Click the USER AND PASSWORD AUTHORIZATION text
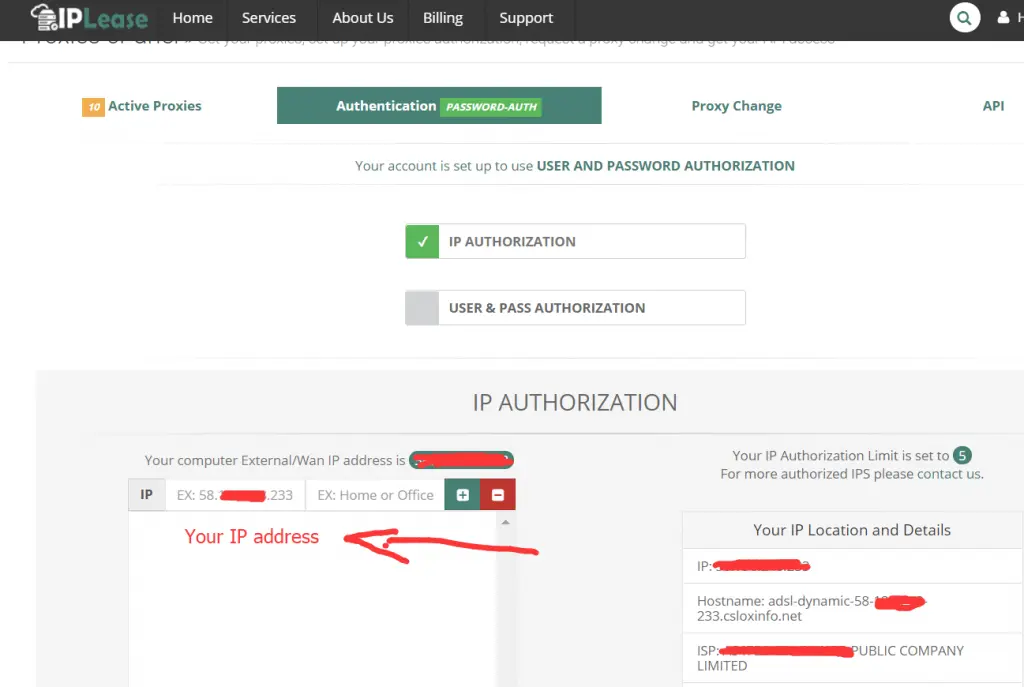 point(665,166)
